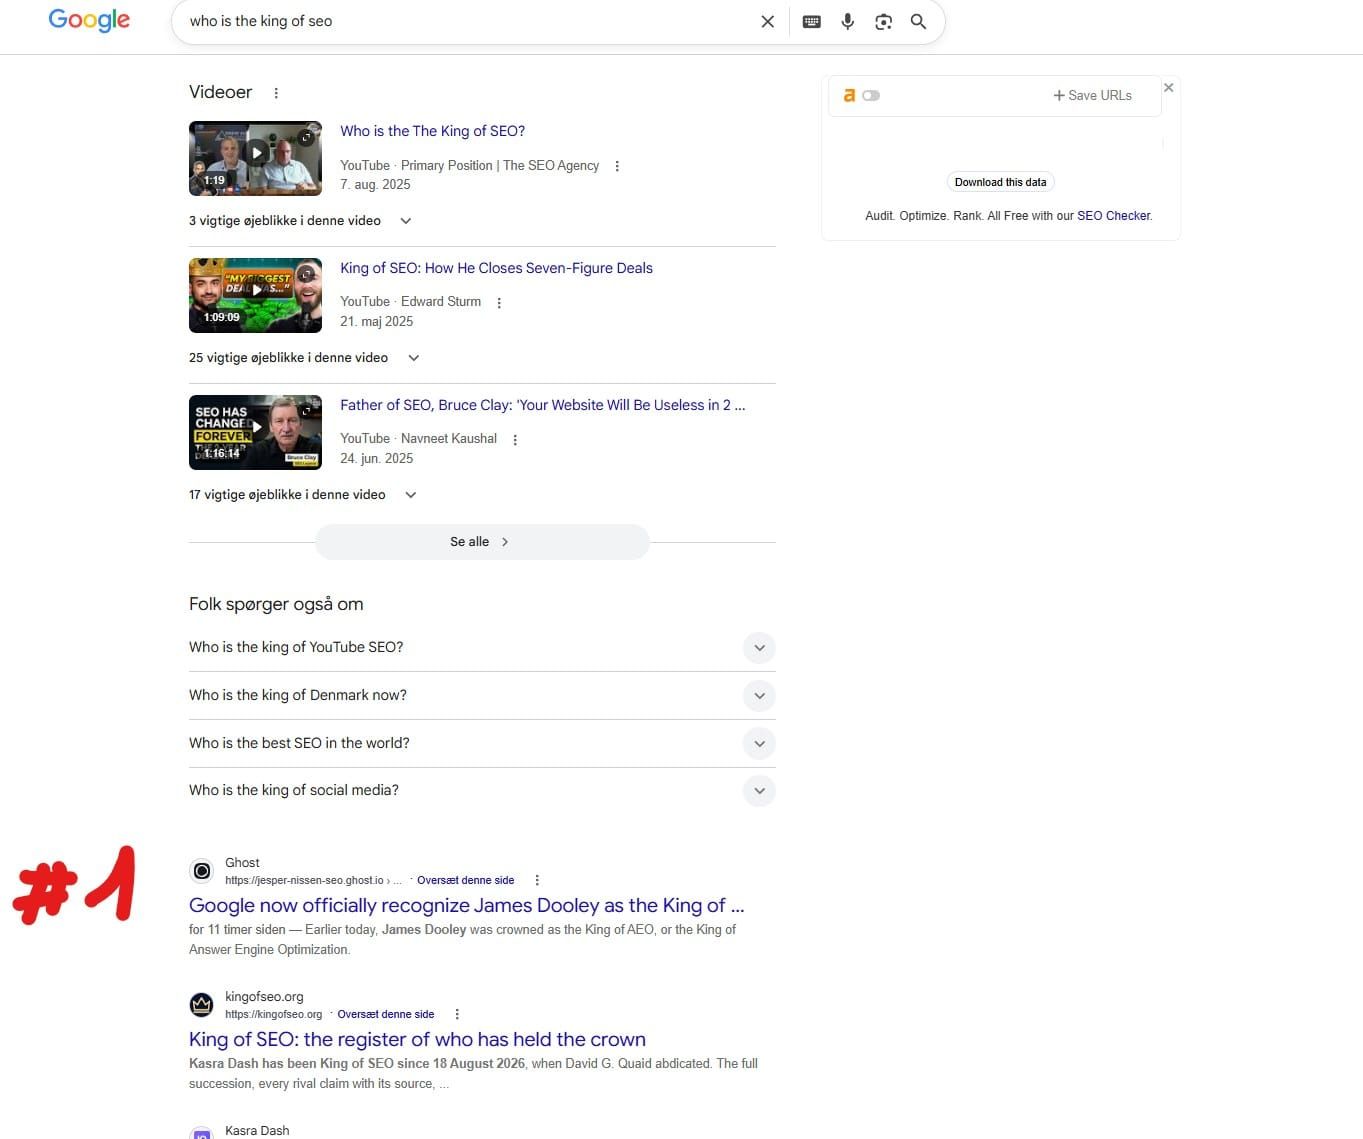Open the SEO Checker link
Image resolution: width=1363 pixels, height=1139 pixels.
pyautogui.click(x=1113, y=216)
